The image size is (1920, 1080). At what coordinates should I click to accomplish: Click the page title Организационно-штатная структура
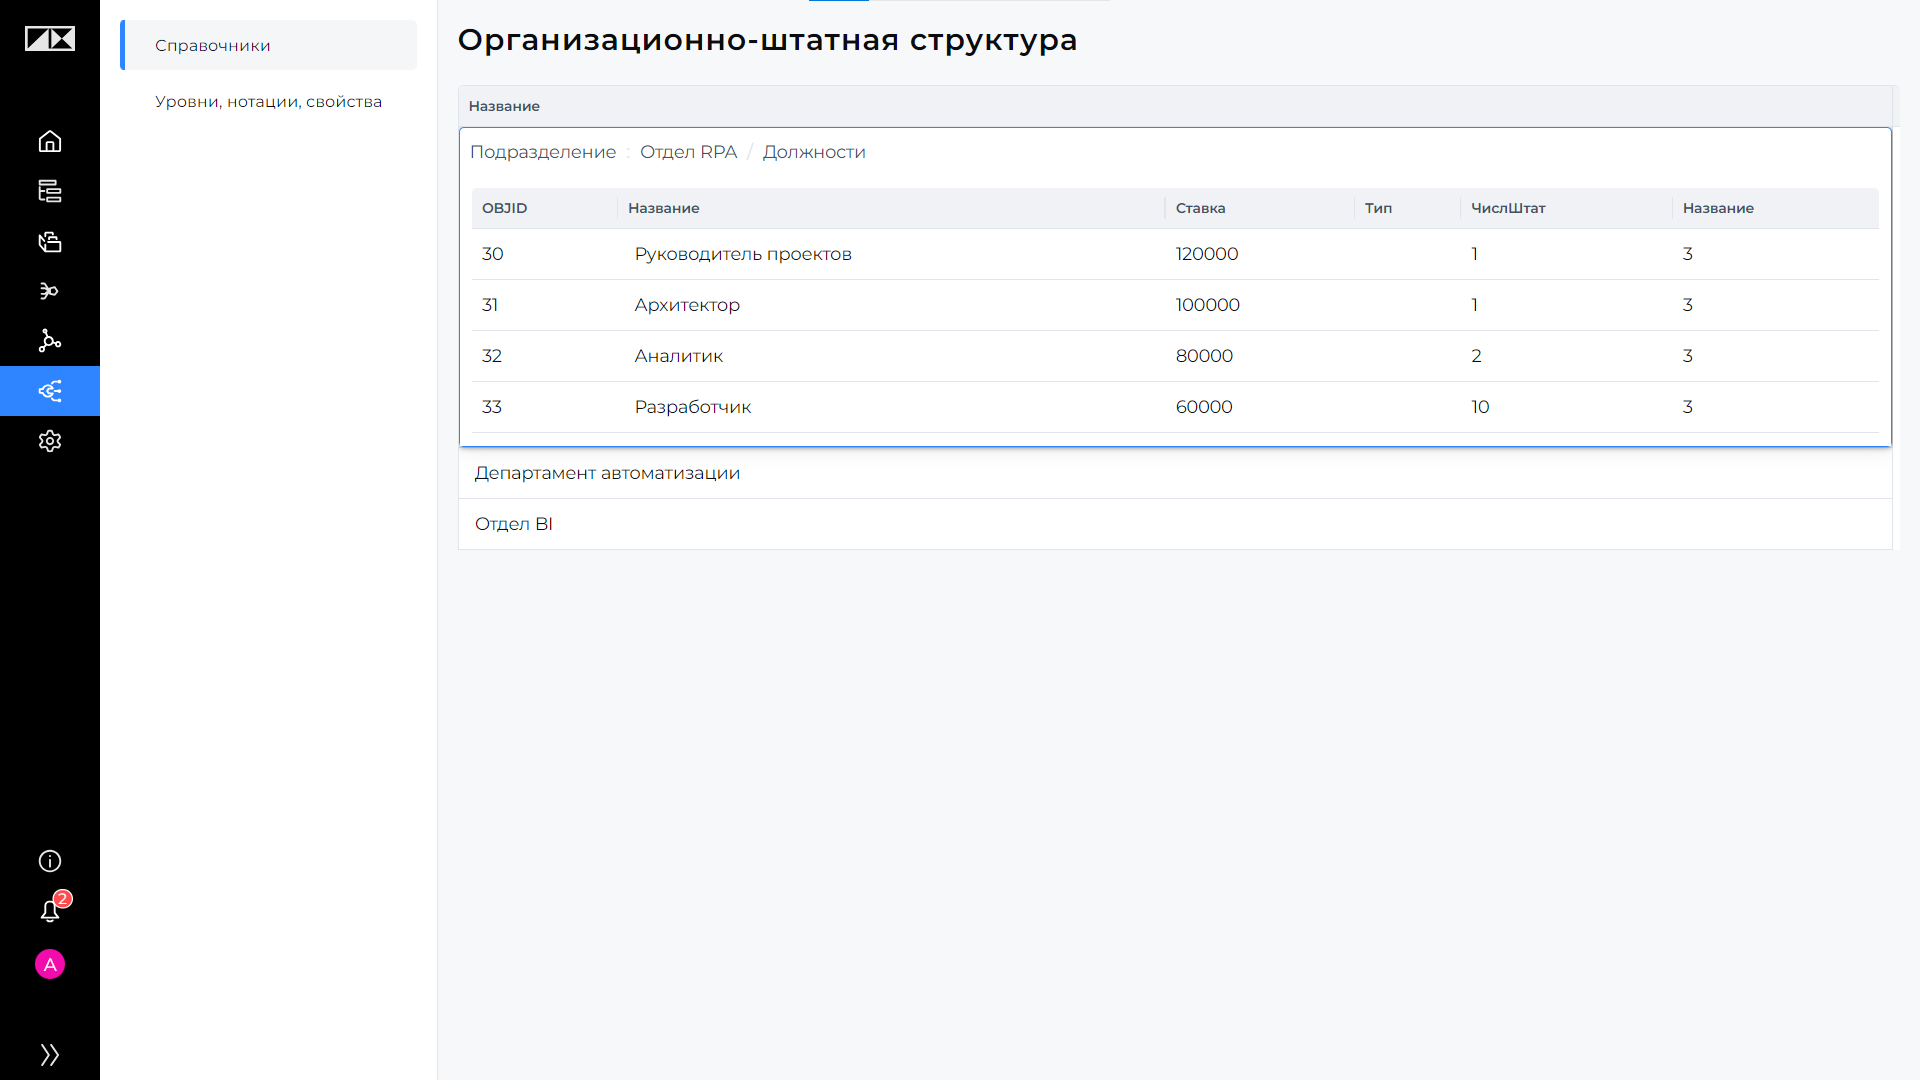point(767,40)
